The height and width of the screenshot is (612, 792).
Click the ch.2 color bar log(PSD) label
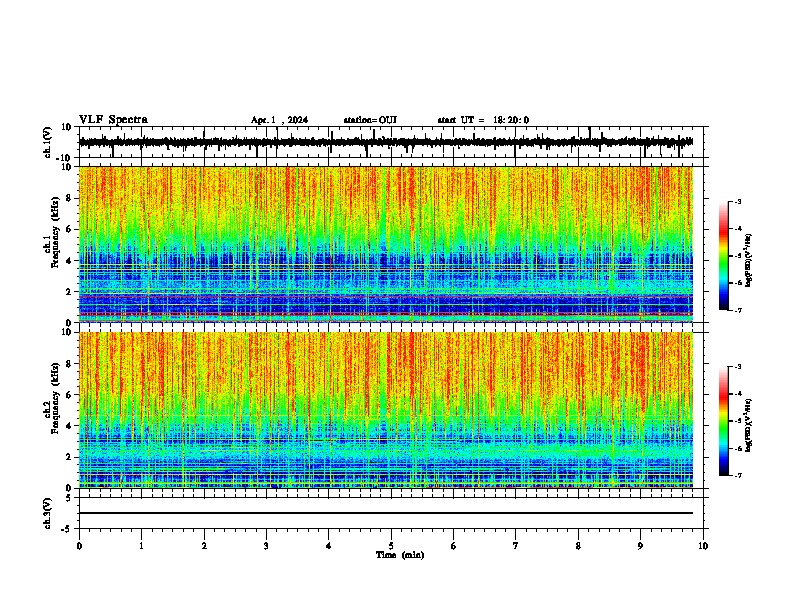pos(749,425)
